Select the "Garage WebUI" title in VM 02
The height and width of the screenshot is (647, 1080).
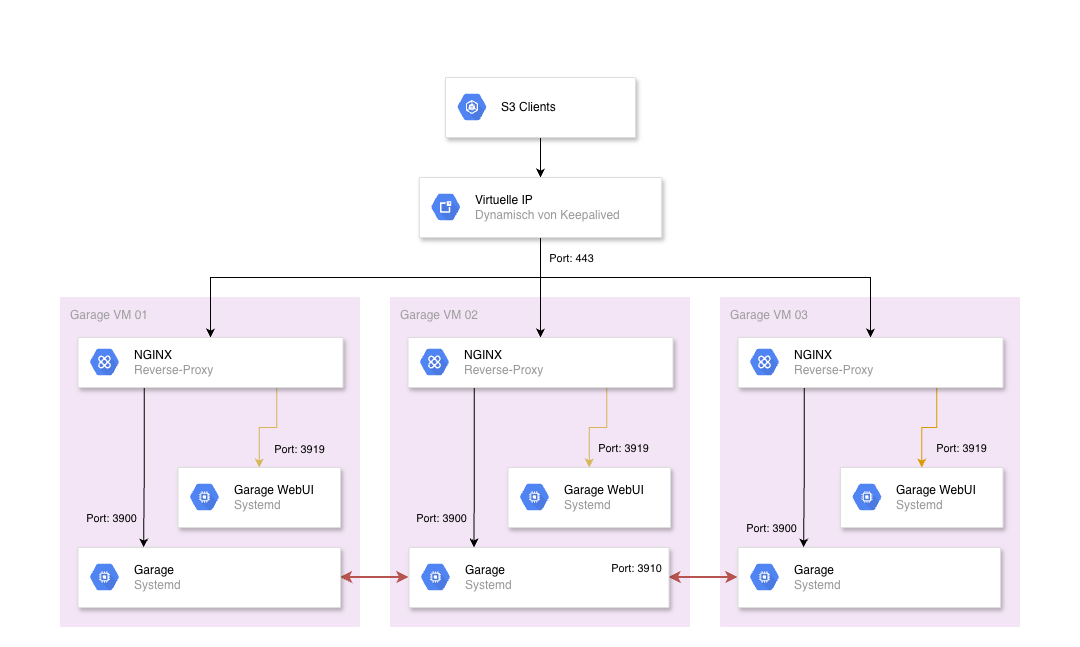pos(604,490)
